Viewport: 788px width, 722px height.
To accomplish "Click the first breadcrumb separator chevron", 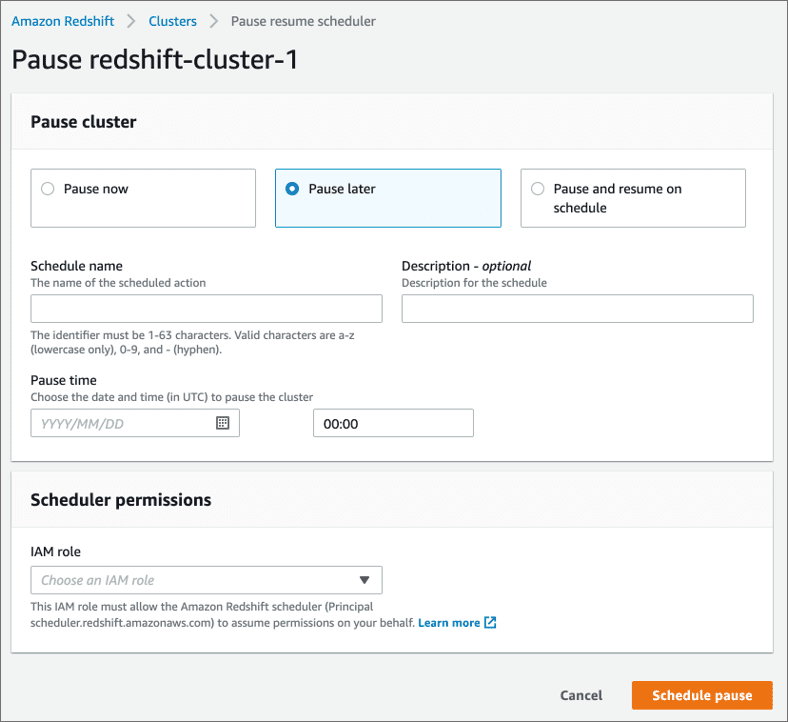I will tap(131, 21).
